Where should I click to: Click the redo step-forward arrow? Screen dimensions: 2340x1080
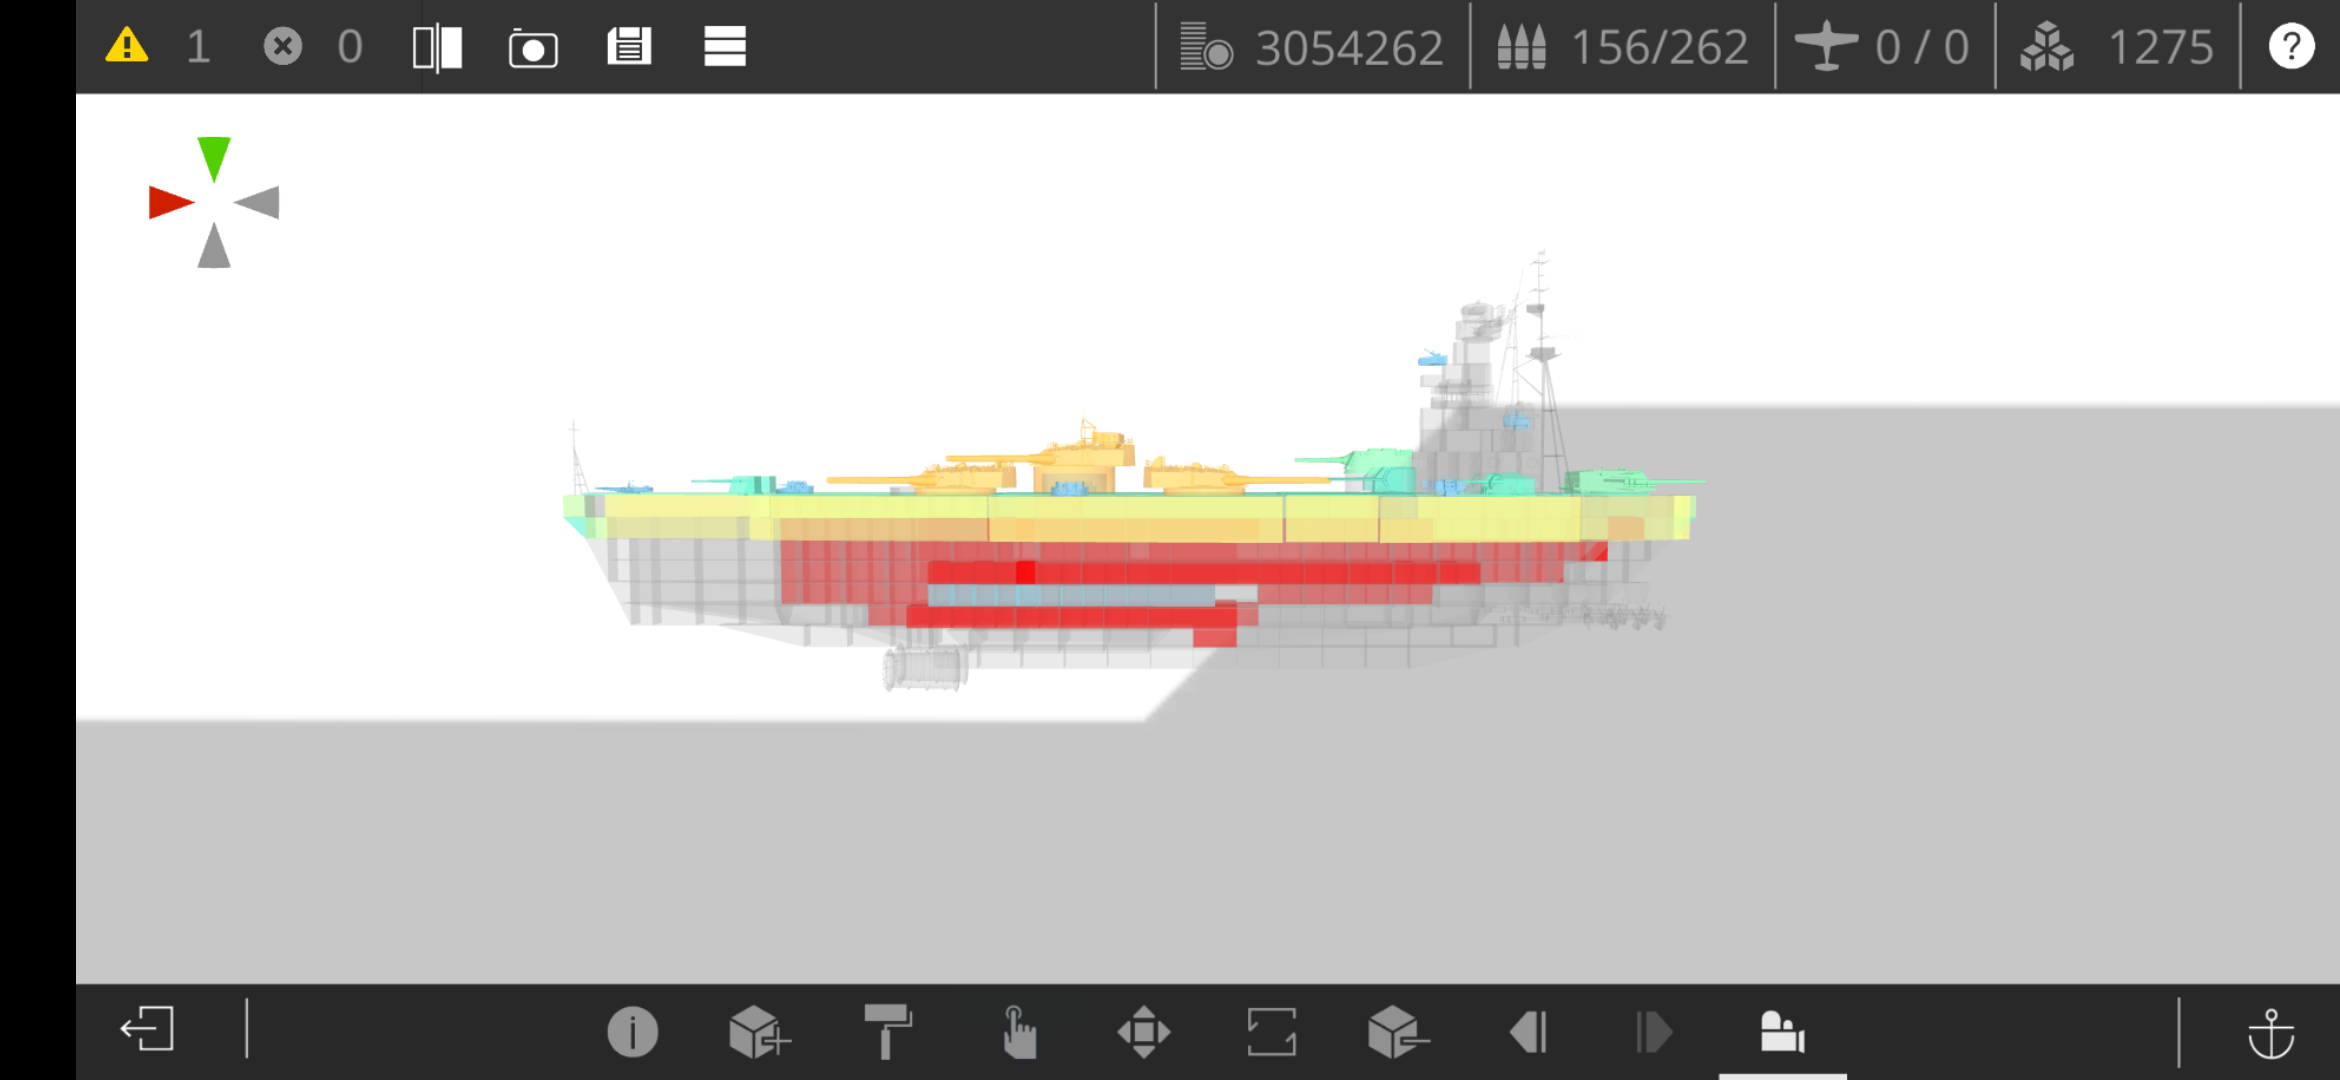coord(1654,1031)
